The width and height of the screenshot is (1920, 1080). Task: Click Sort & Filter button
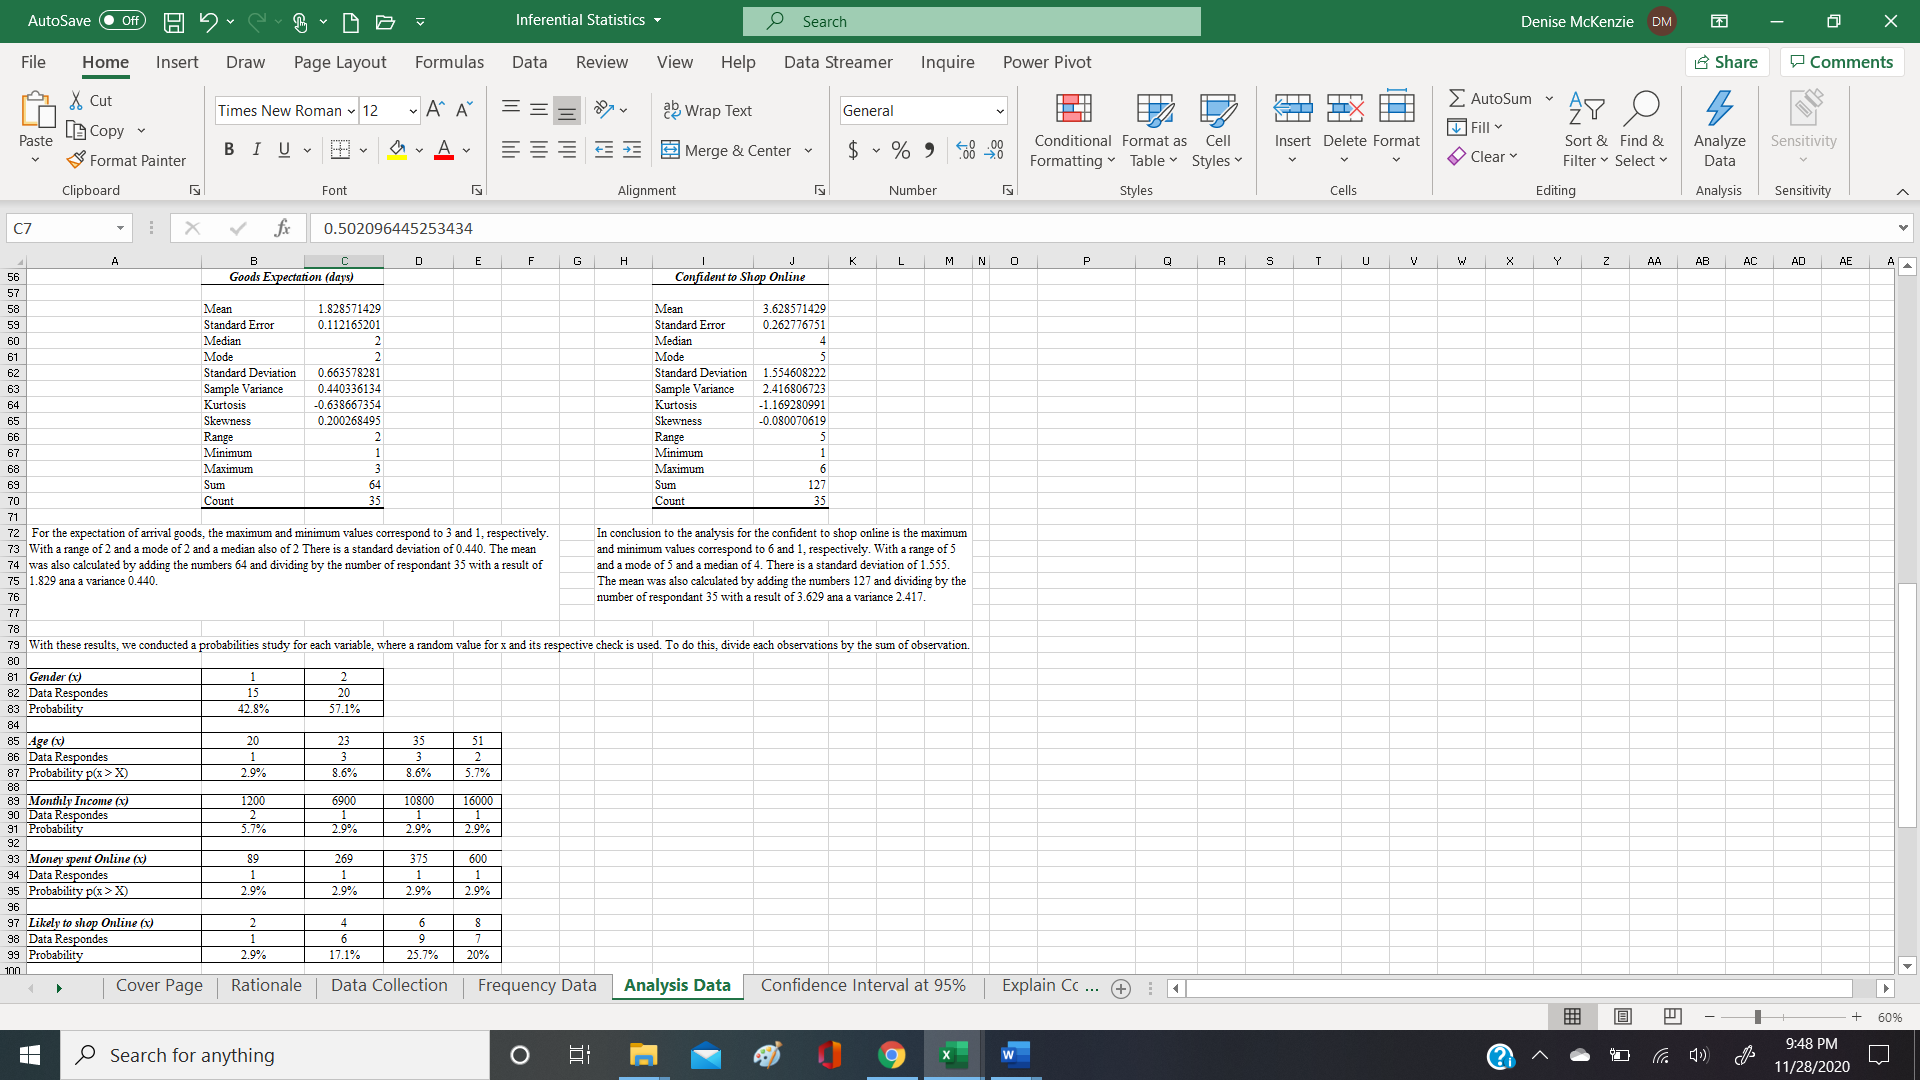click(1586, 131)
